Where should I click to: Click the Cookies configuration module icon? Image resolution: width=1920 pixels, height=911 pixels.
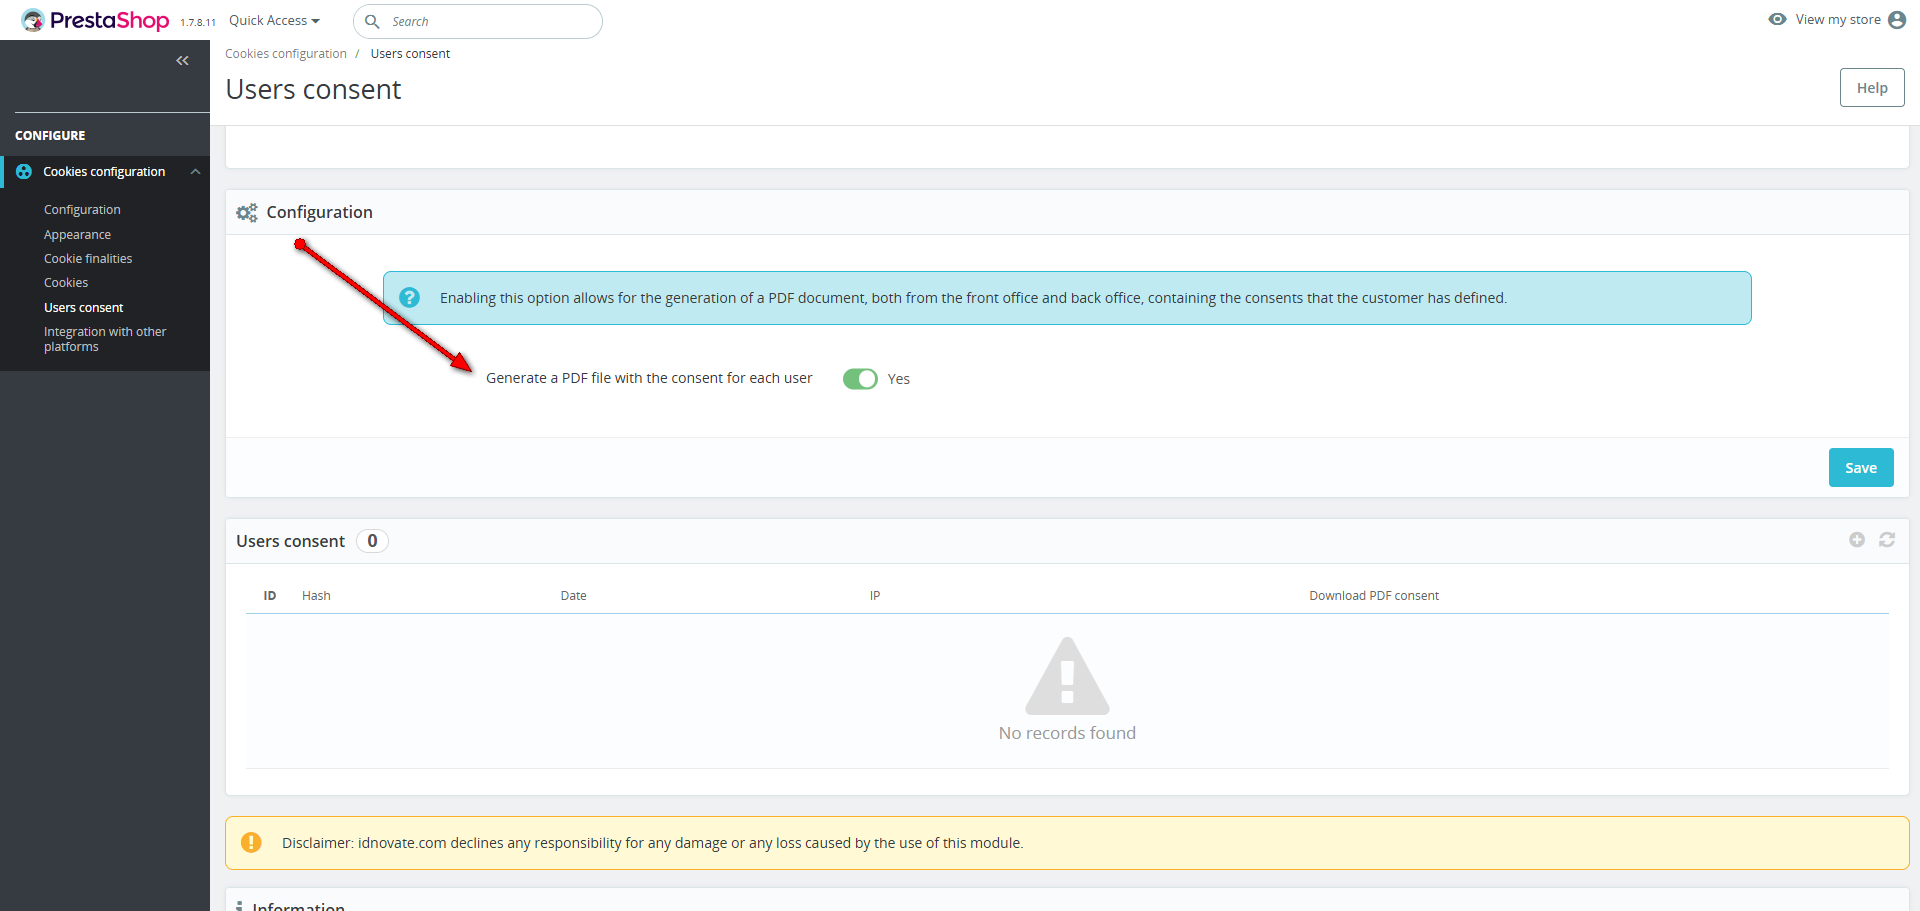(x=24, y=172)
